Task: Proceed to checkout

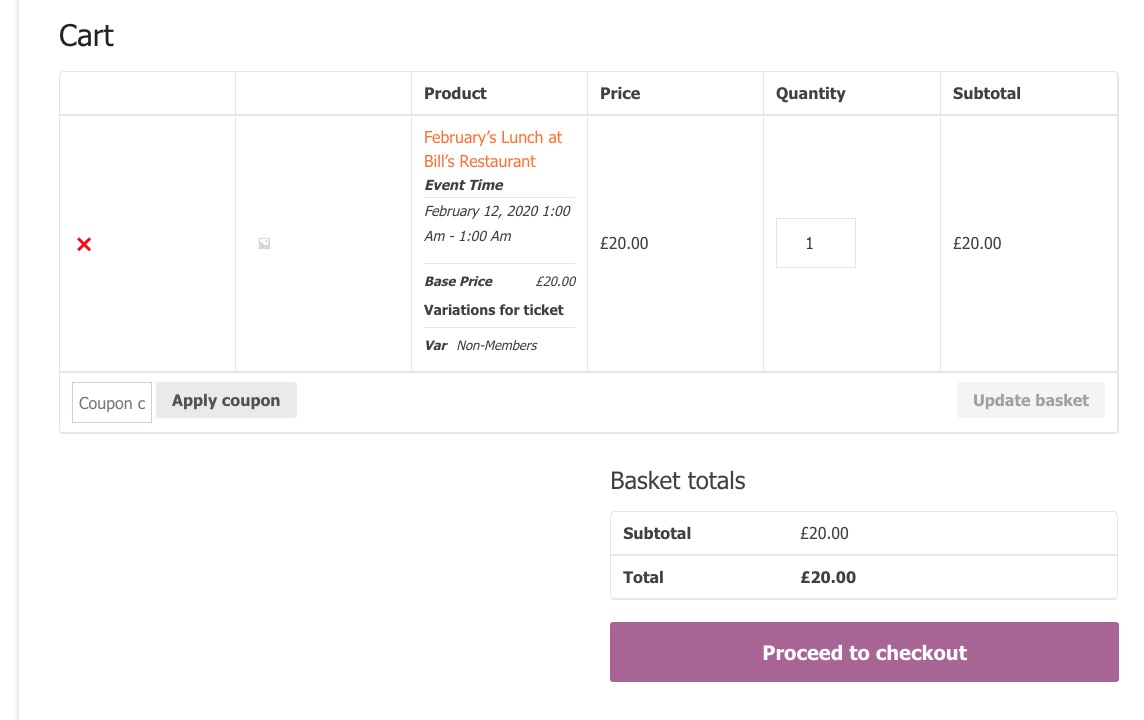Action: [864, 652]
